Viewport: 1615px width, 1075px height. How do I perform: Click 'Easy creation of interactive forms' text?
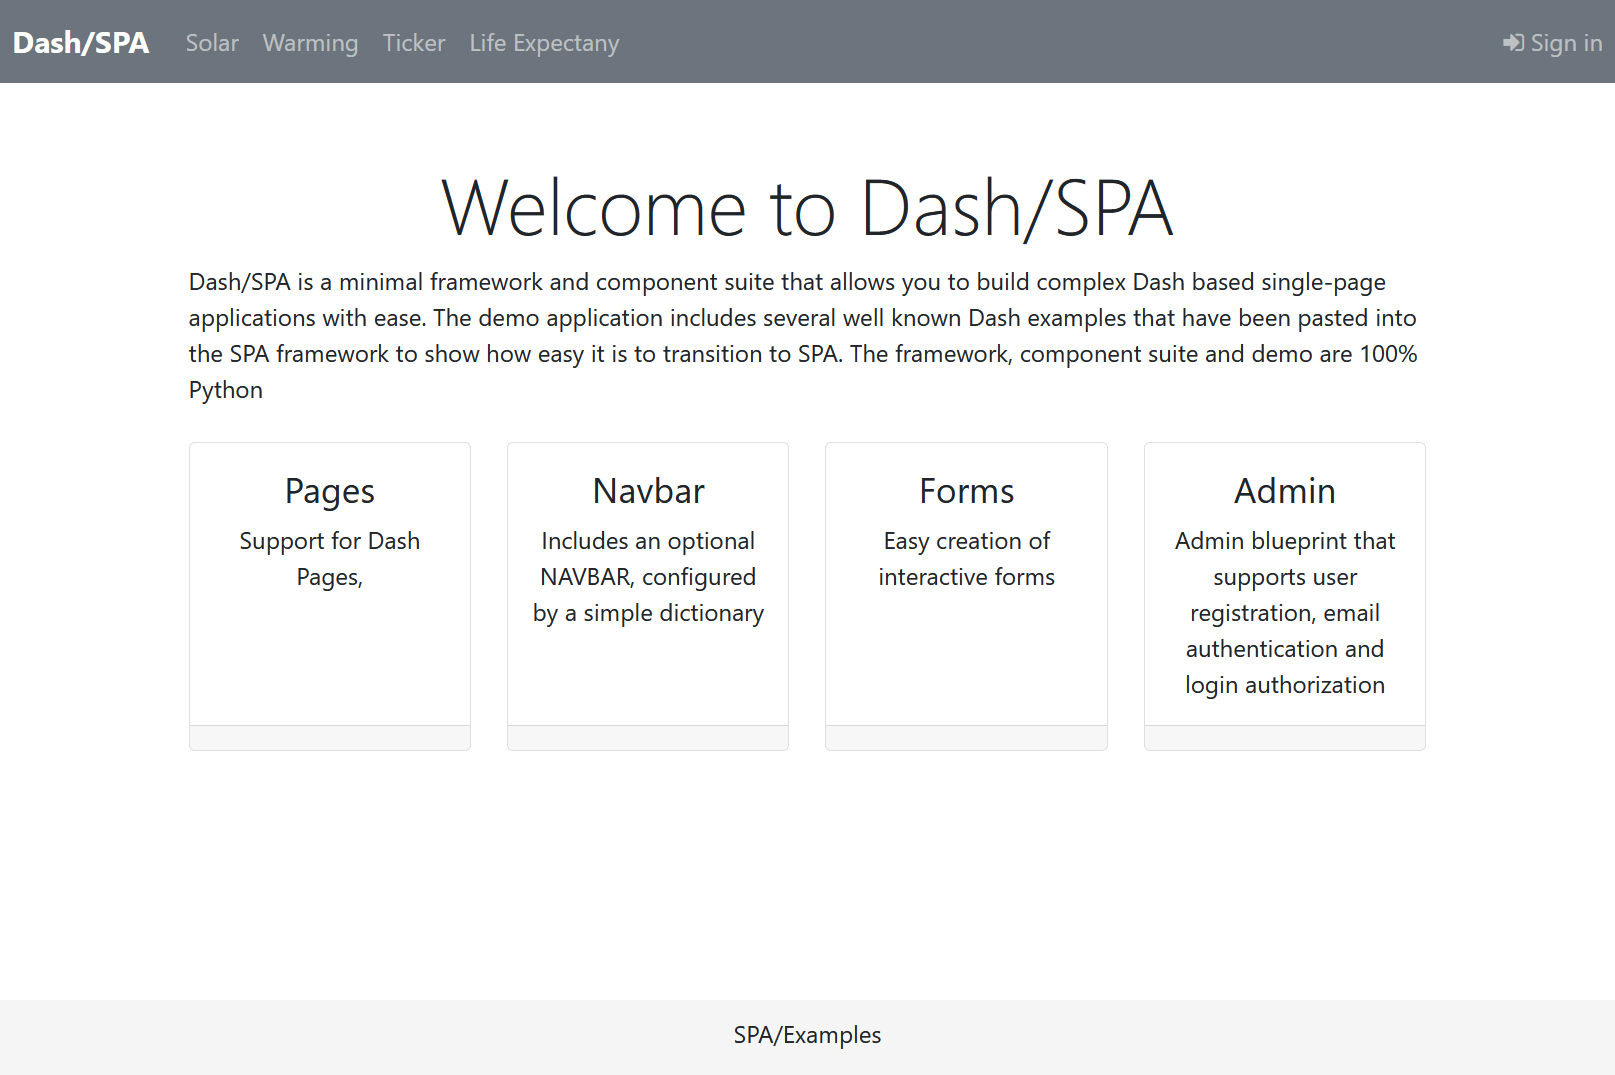966,559
